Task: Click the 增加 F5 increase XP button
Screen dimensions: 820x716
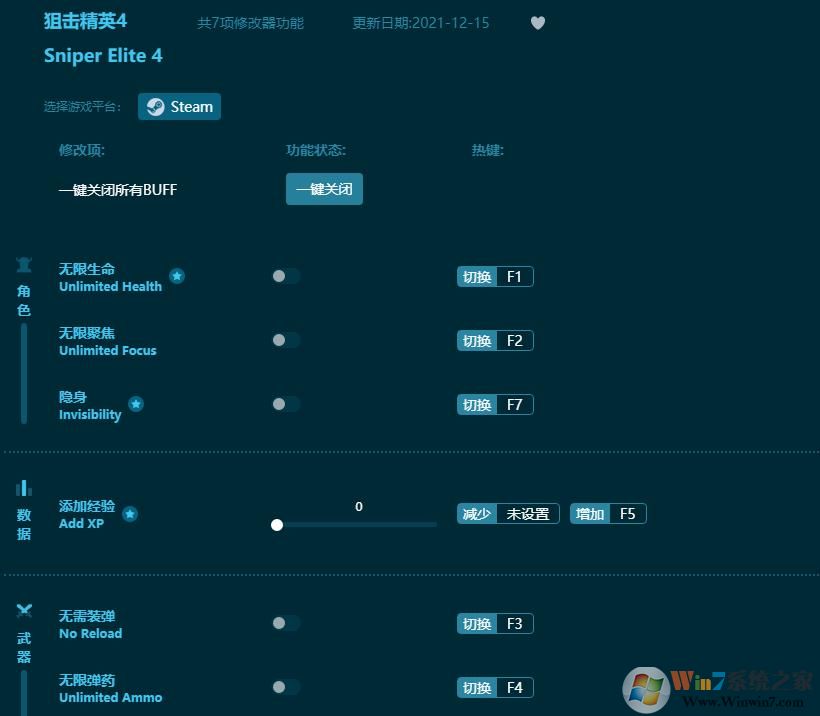Action: click(608, 513)
